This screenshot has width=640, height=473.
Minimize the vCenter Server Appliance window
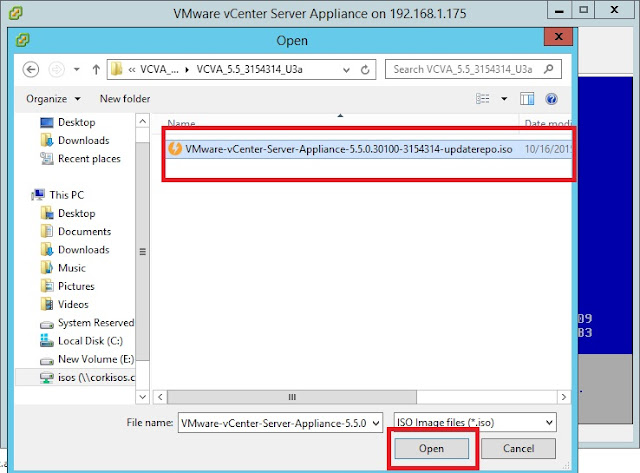coord(560,10)
